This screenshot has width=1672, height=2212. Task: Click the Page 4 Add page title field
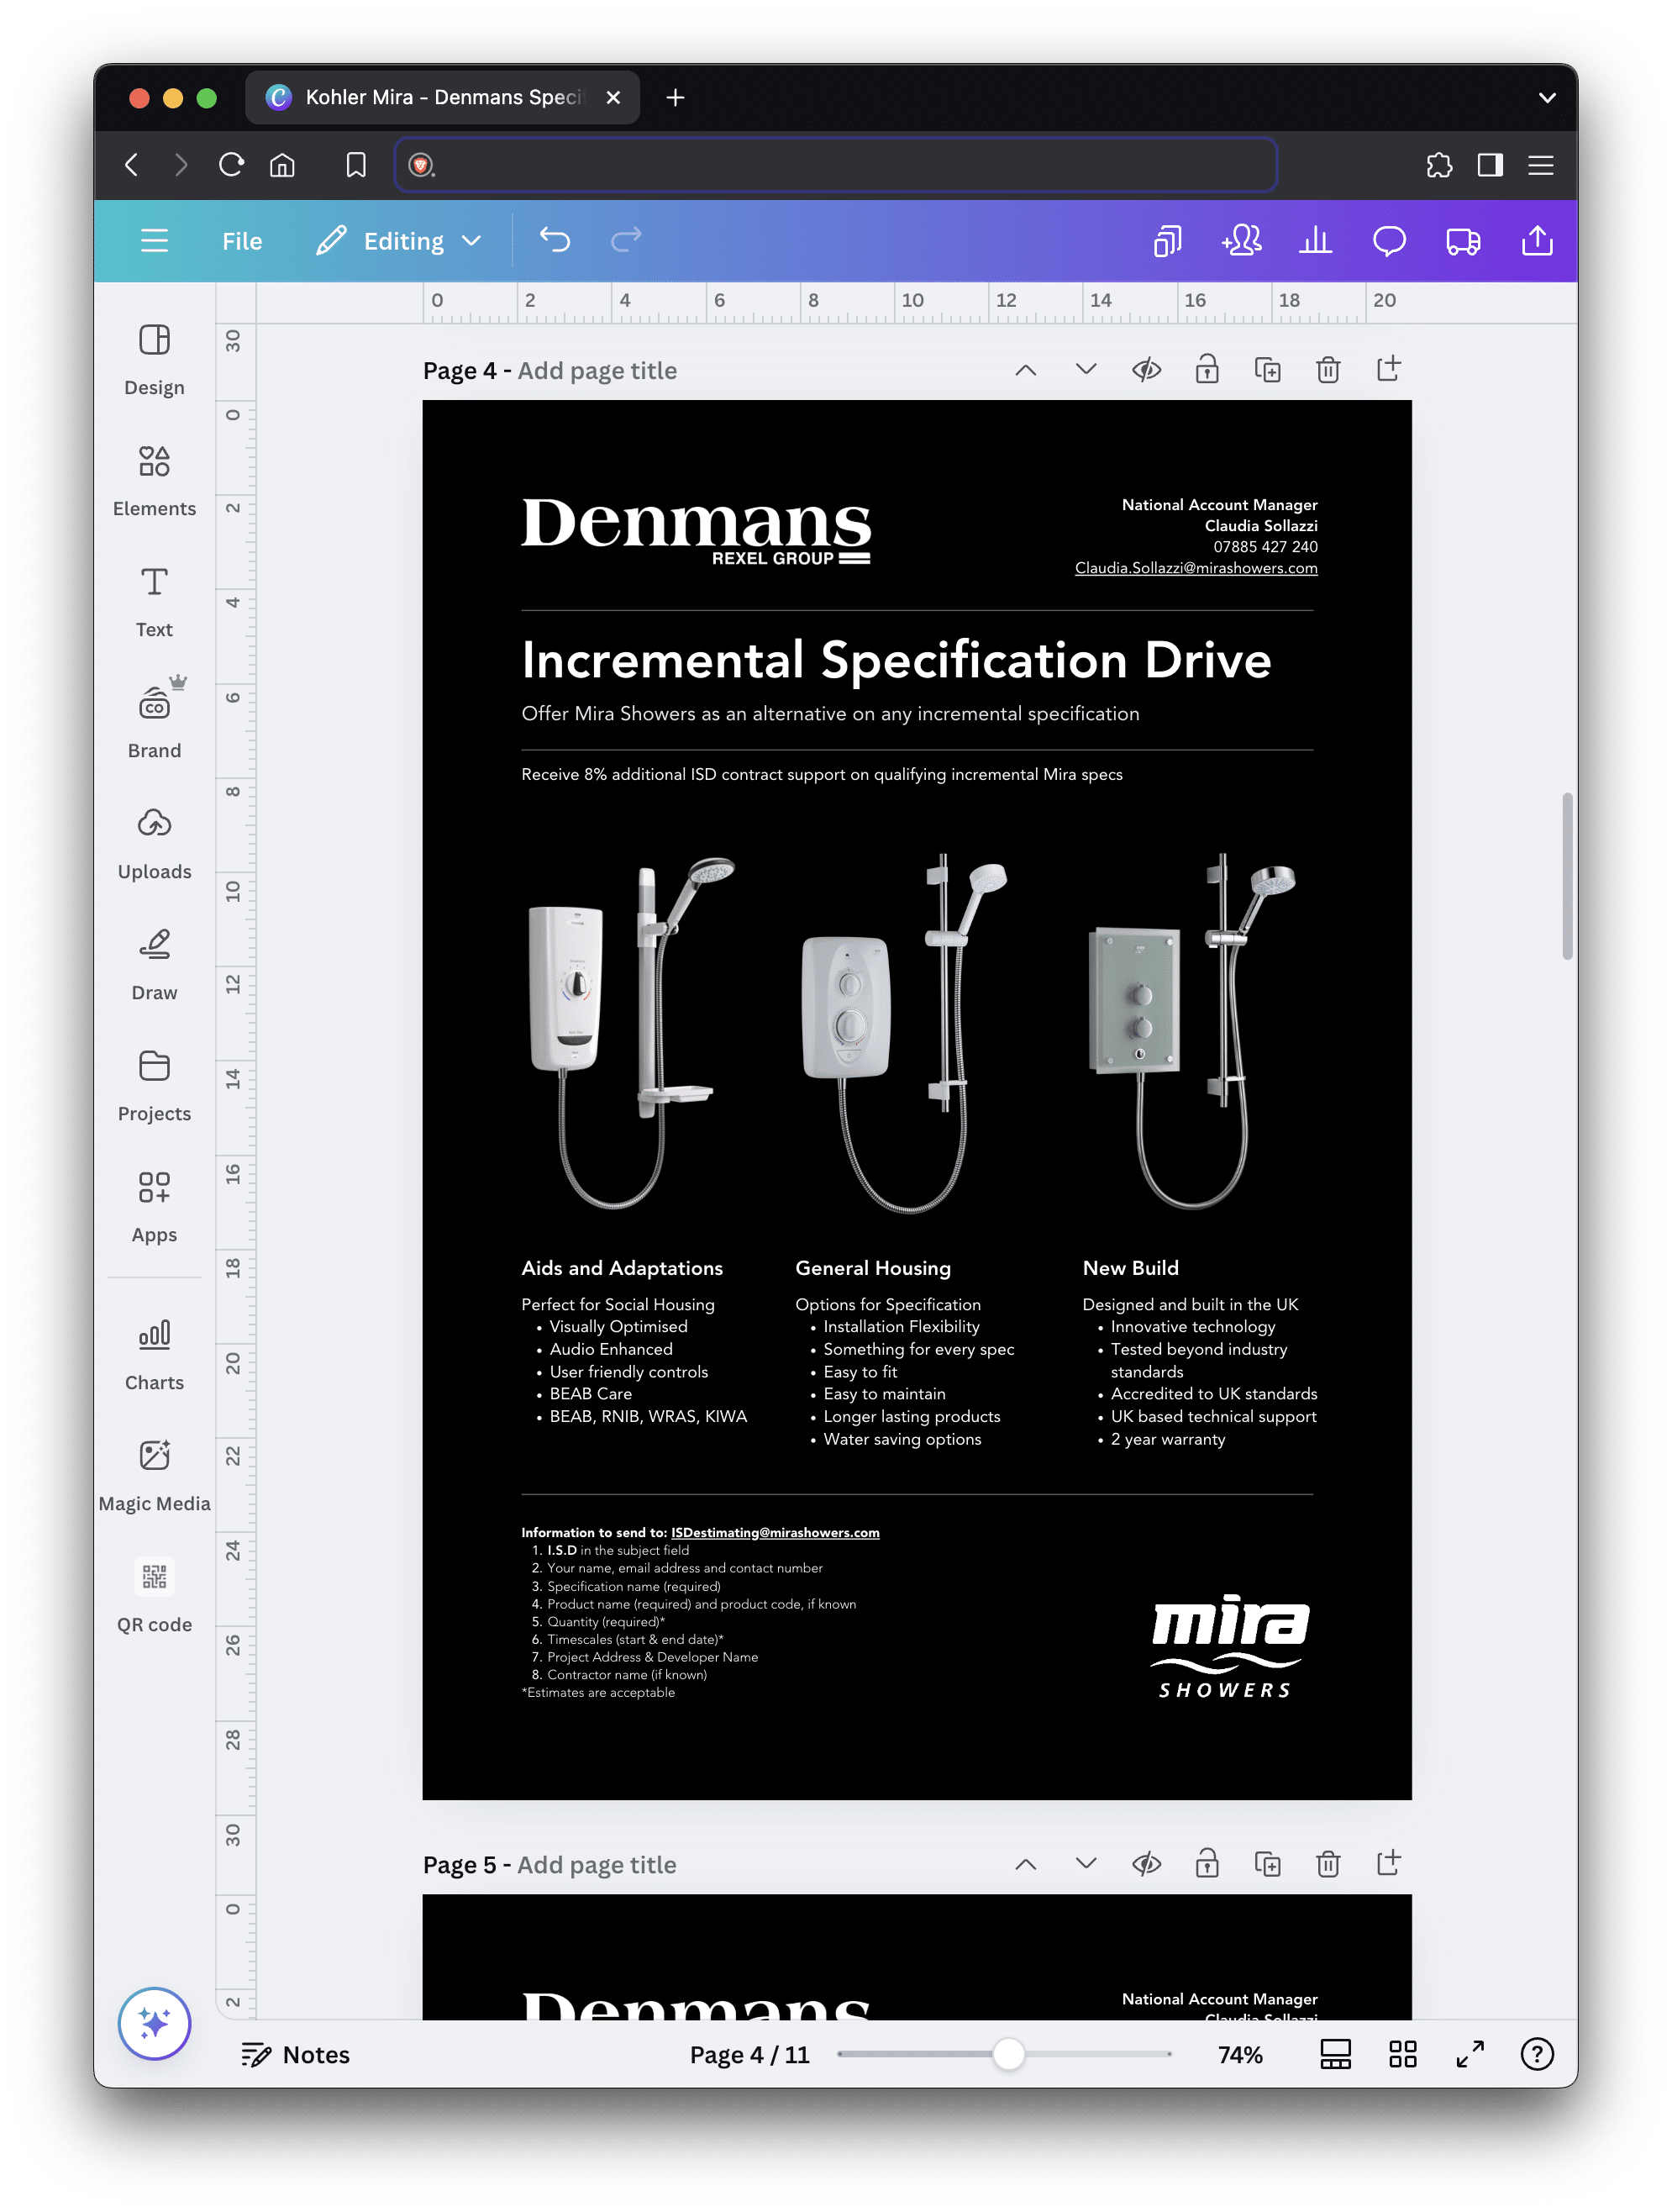click(x=597, y=371)
